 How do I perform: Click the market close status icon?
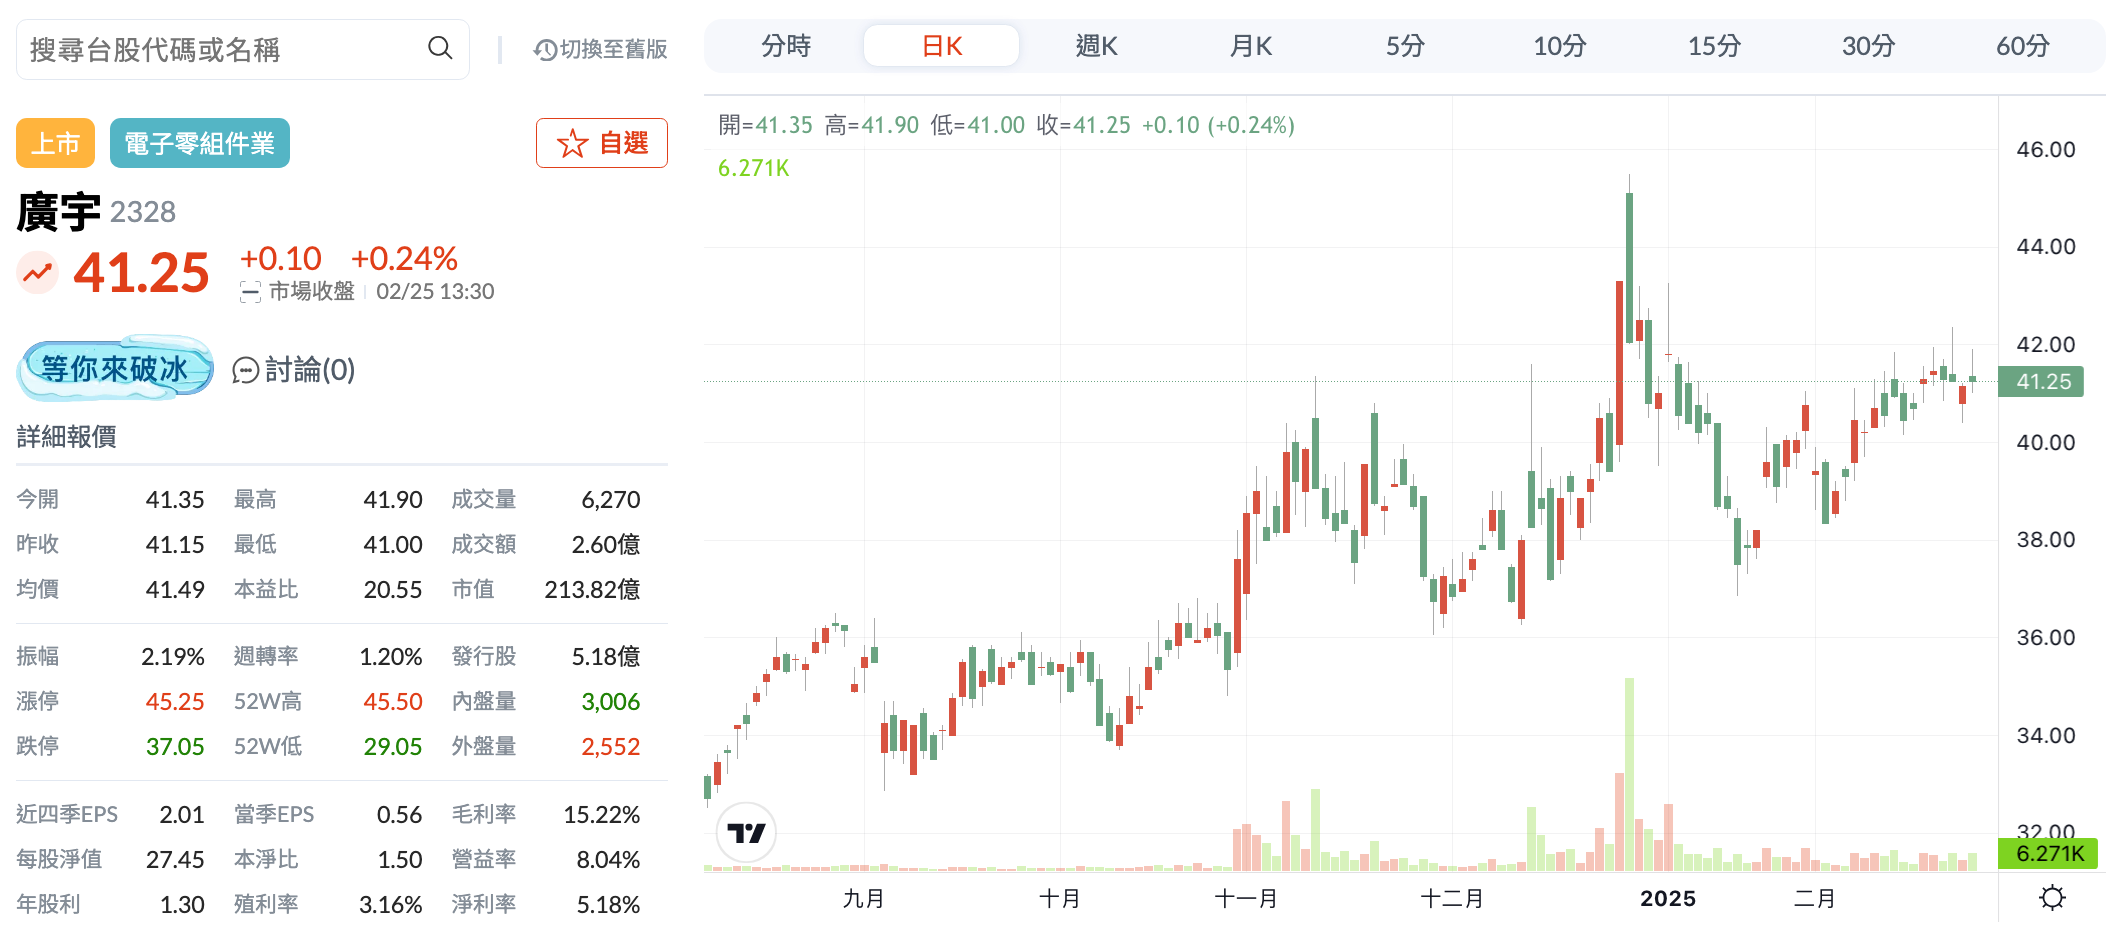pyautogui.click(x=250, y=292)
